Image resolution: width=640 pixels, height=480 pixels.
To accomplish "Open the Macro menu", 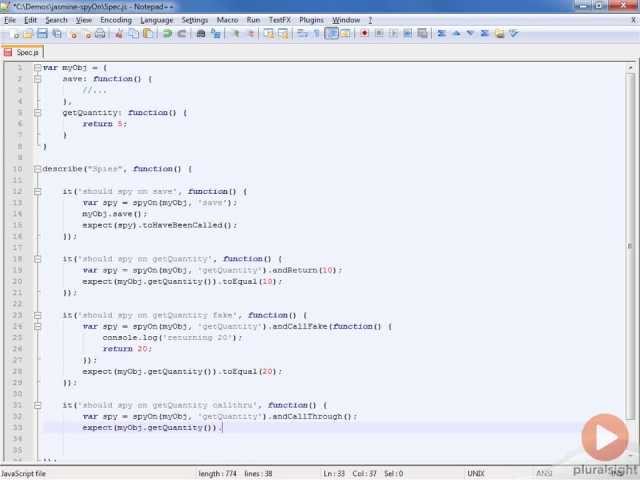I will [x=227, y=20].
